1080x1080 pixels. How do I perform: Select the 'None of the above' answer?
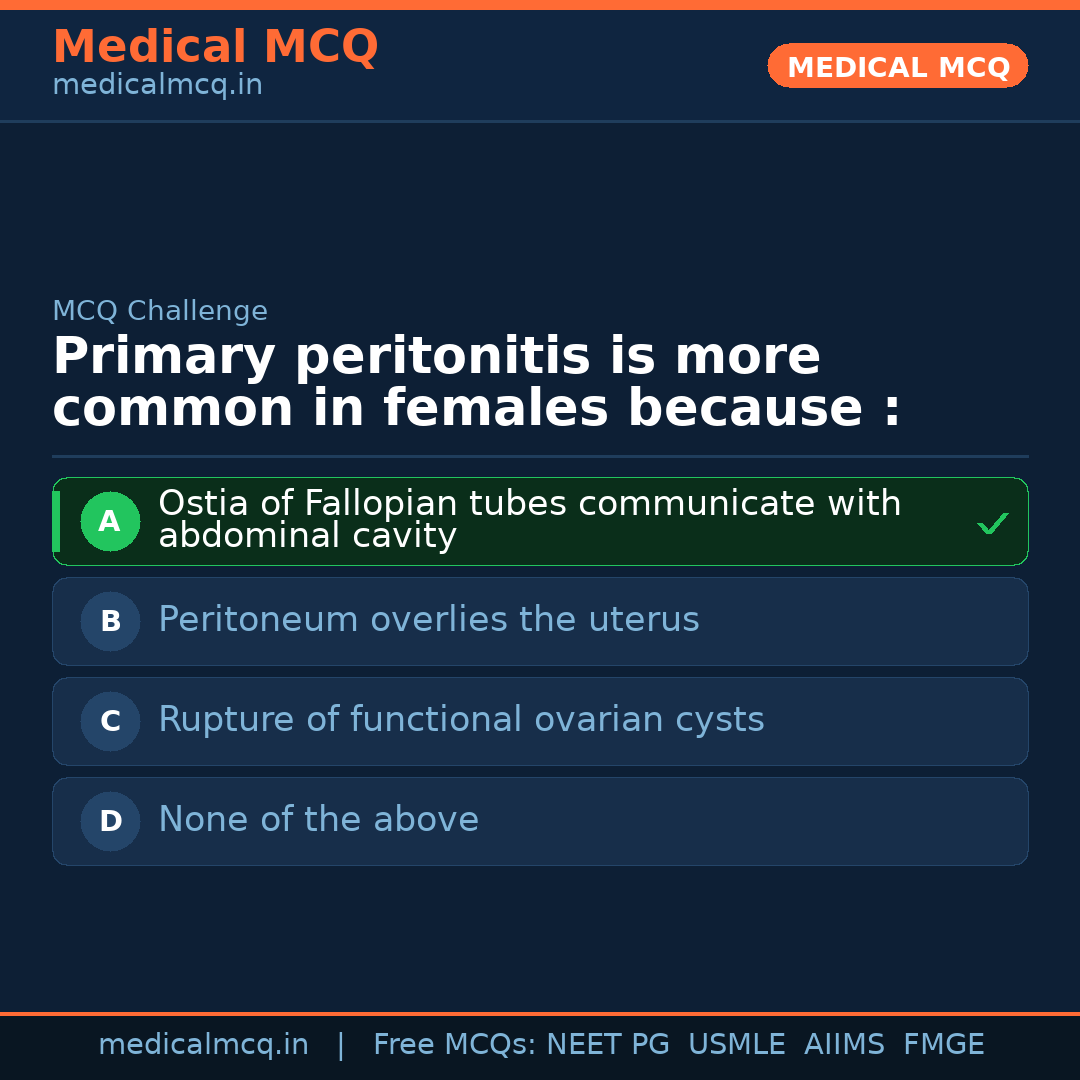click(x=318, y=820)
